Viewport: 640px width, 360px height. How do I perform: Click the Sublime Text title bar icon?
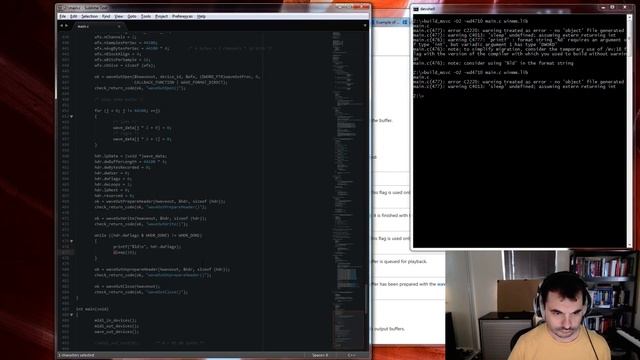(x=60, y=8)
